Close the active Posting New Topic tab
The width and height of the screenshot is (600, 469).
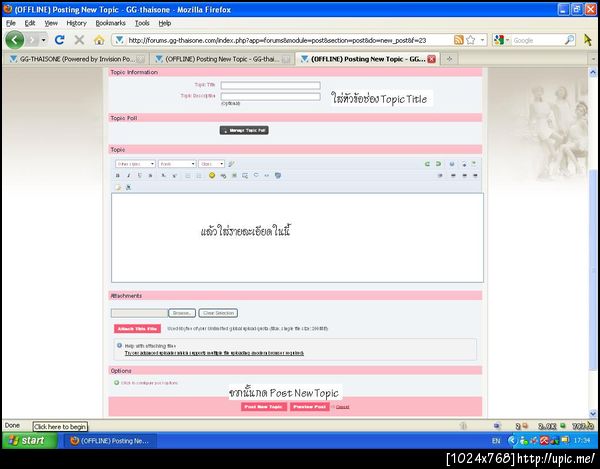[x=432, y=59]
